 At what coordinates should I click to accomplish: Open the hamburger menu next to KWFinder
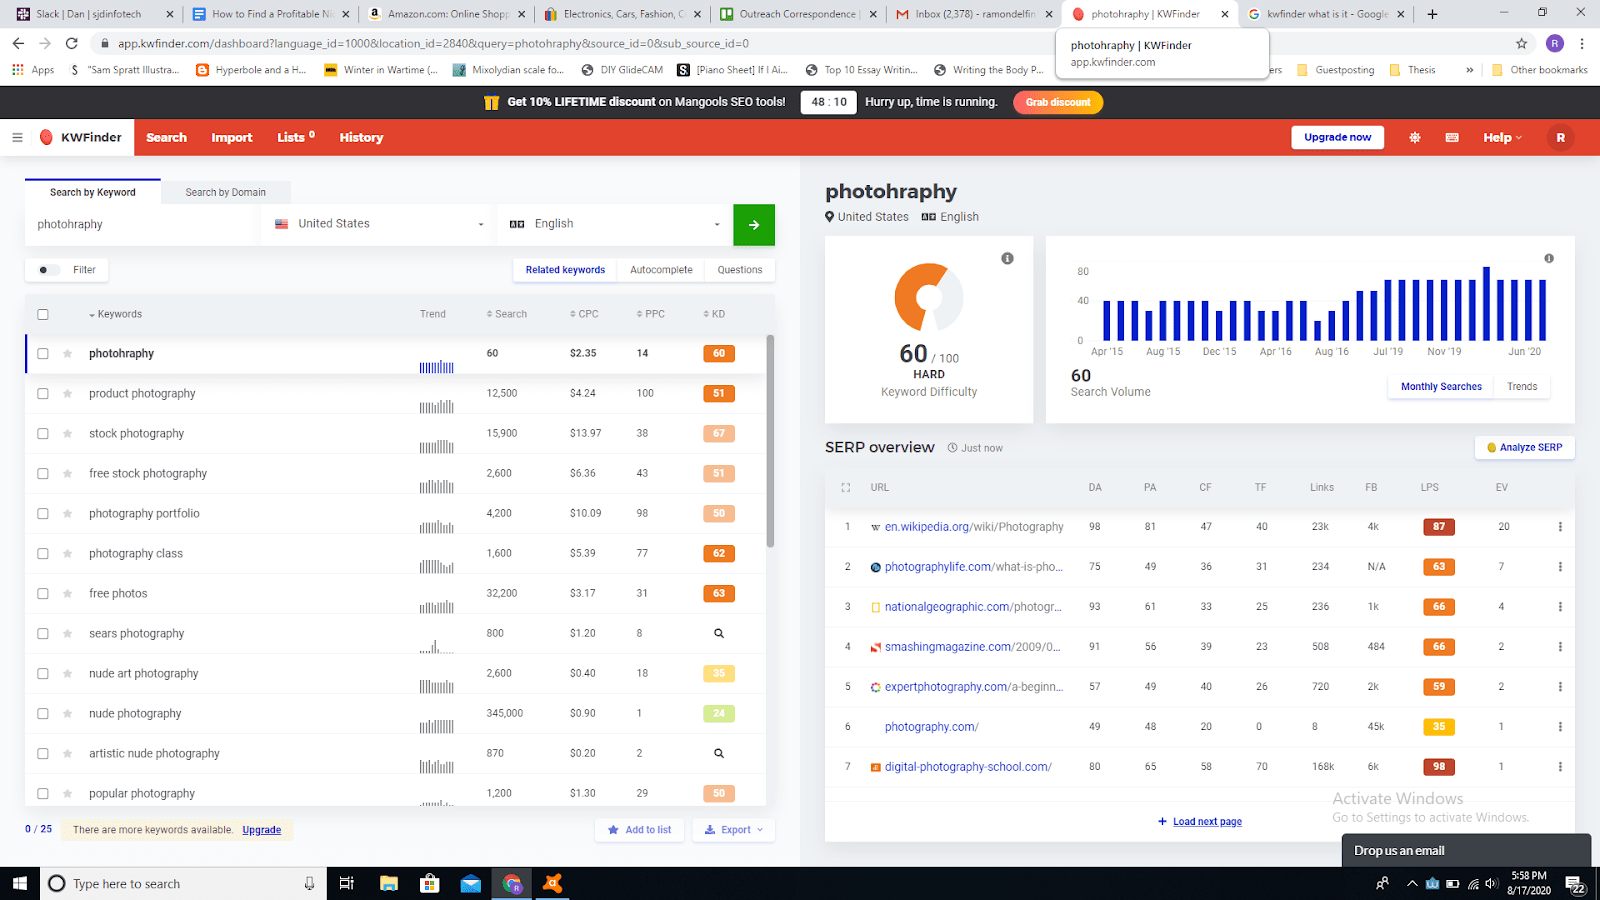[17, 137]
